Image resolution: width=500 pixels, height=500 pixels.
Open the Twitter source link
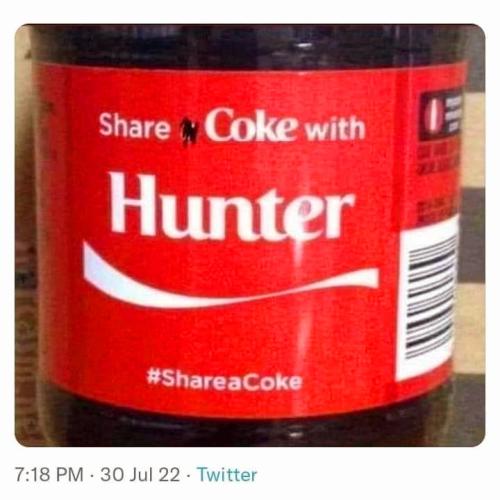[x=227, y=474]
